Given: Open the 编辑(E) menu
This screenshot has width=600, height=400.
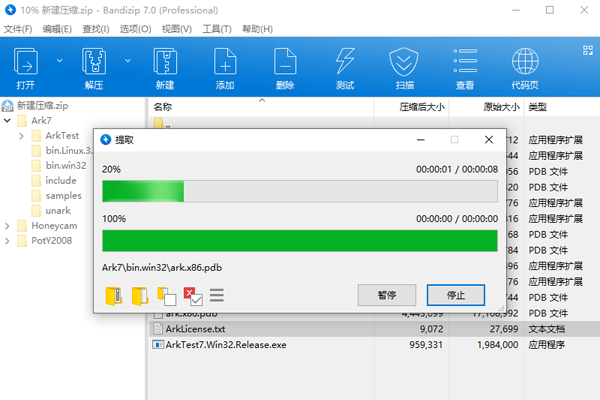Looking at the screenshot, I should pyautogui.click(x=57, y=29).
